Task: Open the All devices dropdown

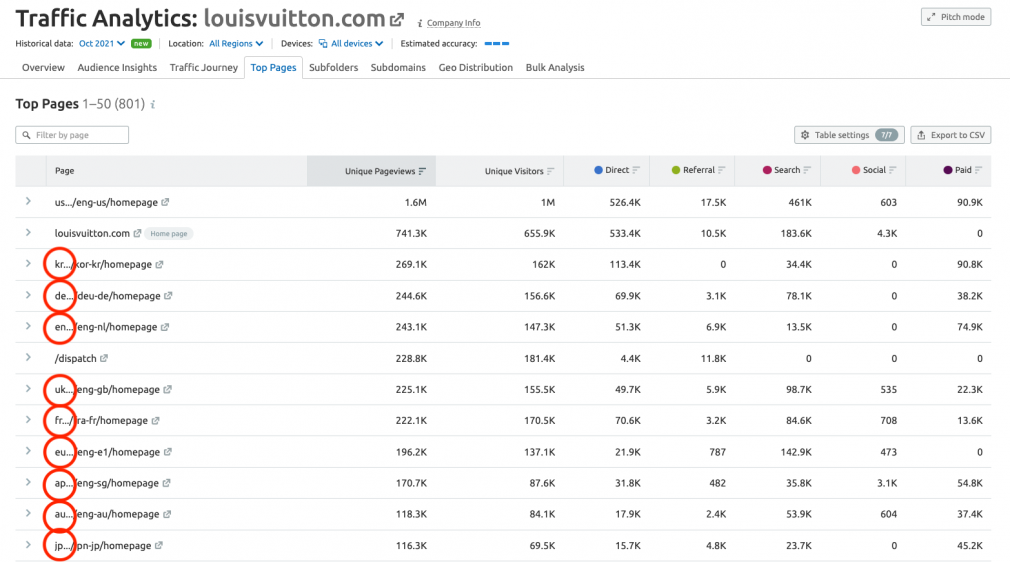Action: [x=351, y=43]
